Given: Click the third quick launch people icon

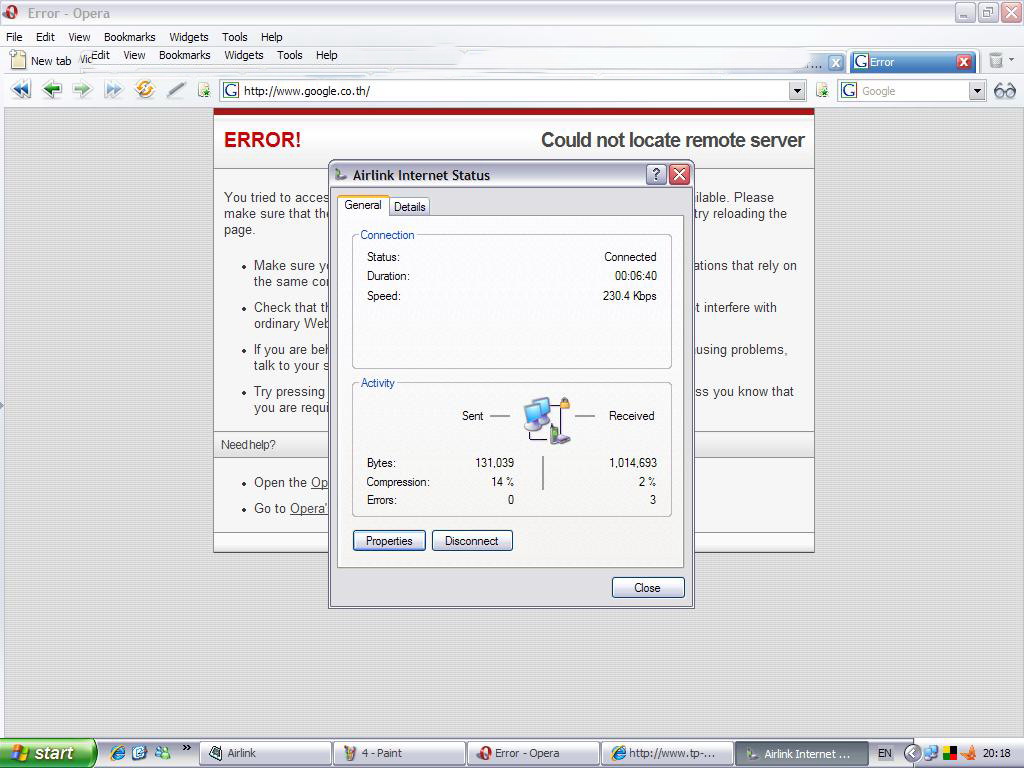Looking at the screenshot, I should (x=162, y=752).
